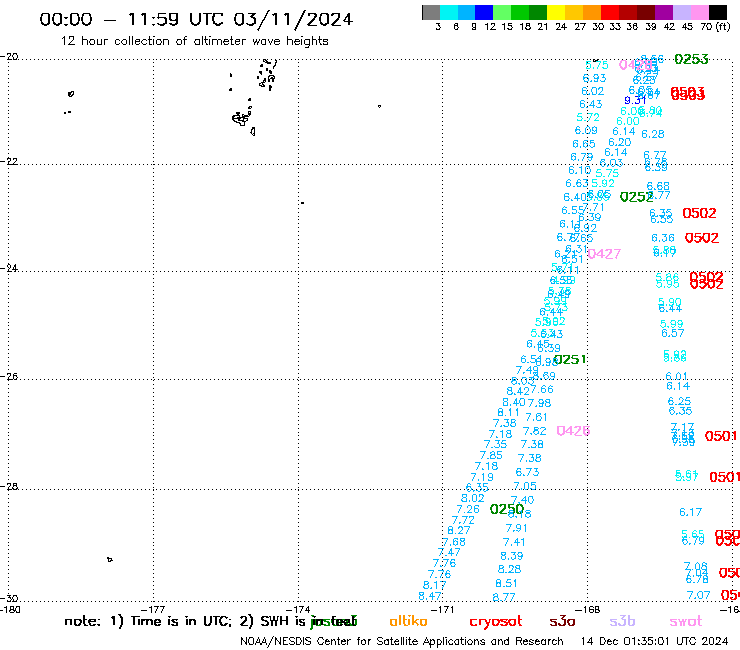The height and width of the screenshot is (650, 740).
Task: Click the isolated wave value "6.17"
Action: coord(690,512)
